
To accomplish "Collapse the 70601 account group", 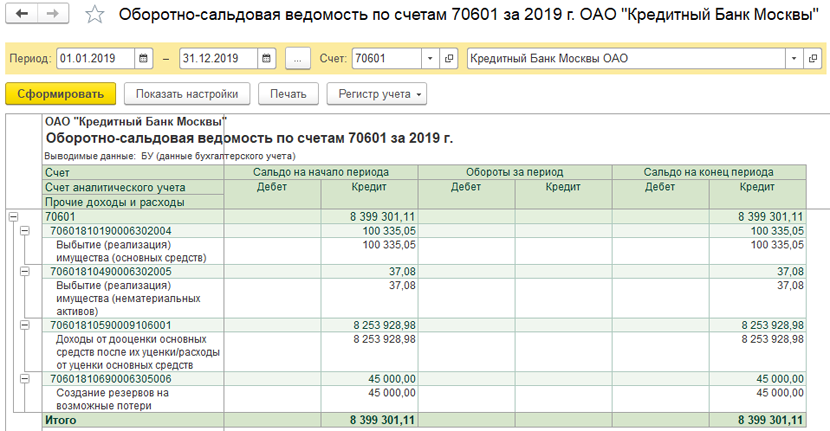I will (13, 216).
